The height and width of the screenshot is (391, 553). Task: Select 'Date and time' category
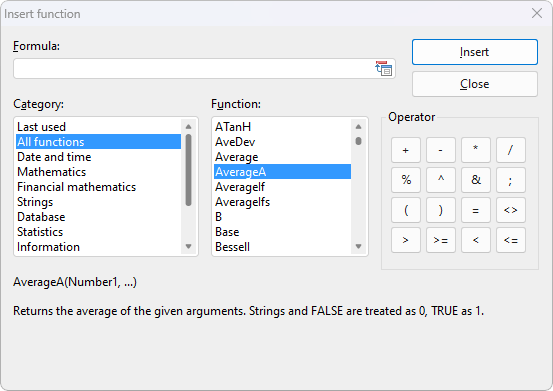pyautogui.click(x=98, y=157)
